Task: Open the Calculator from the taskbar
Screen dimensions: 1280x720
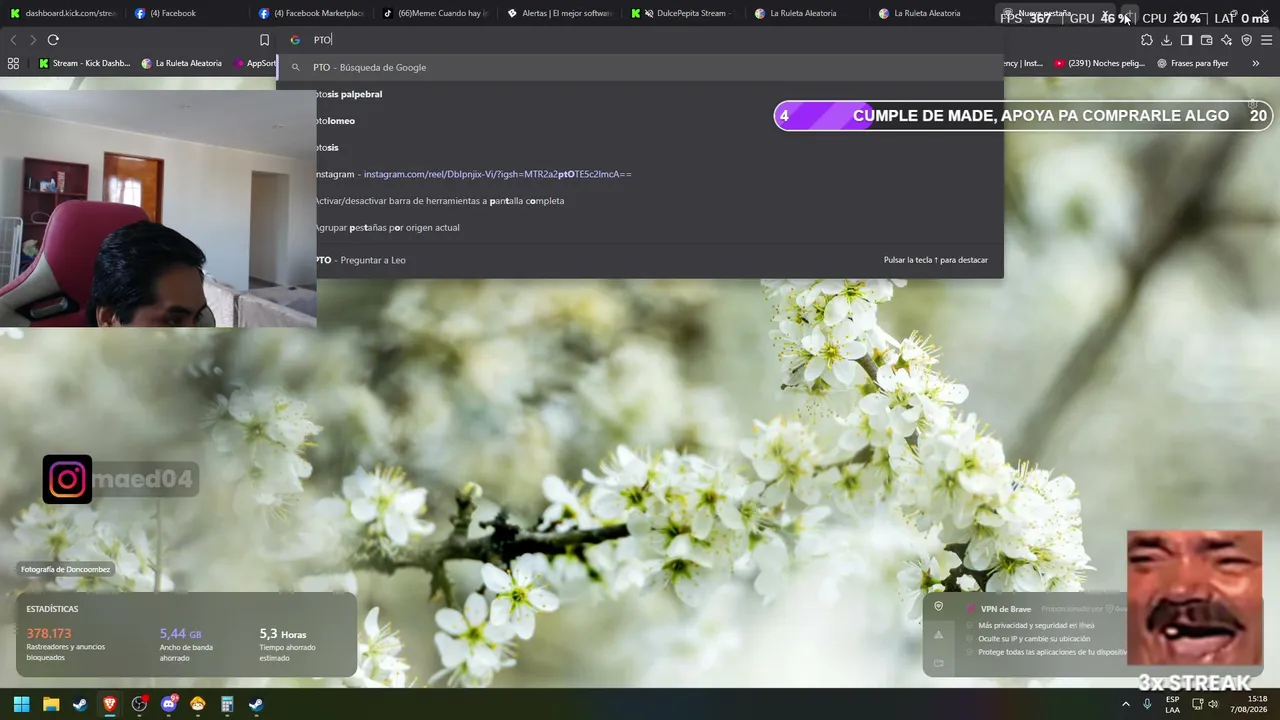Action: point(227,704)
